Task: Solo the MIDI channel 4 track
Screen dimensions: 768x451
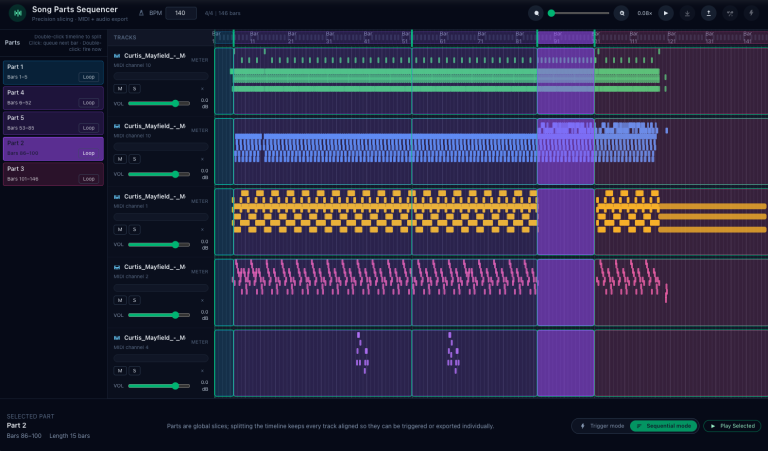Action: tap(134, 371)
